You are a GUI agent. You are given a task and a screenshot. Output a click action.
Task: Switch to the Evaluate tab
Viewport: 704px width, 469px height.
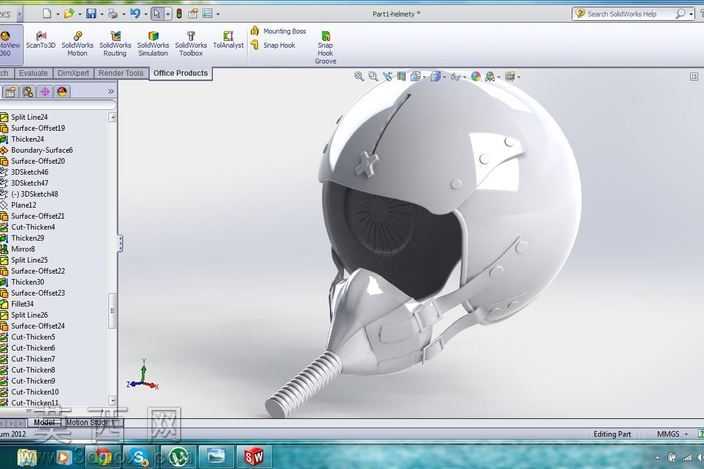click(33, 73)
